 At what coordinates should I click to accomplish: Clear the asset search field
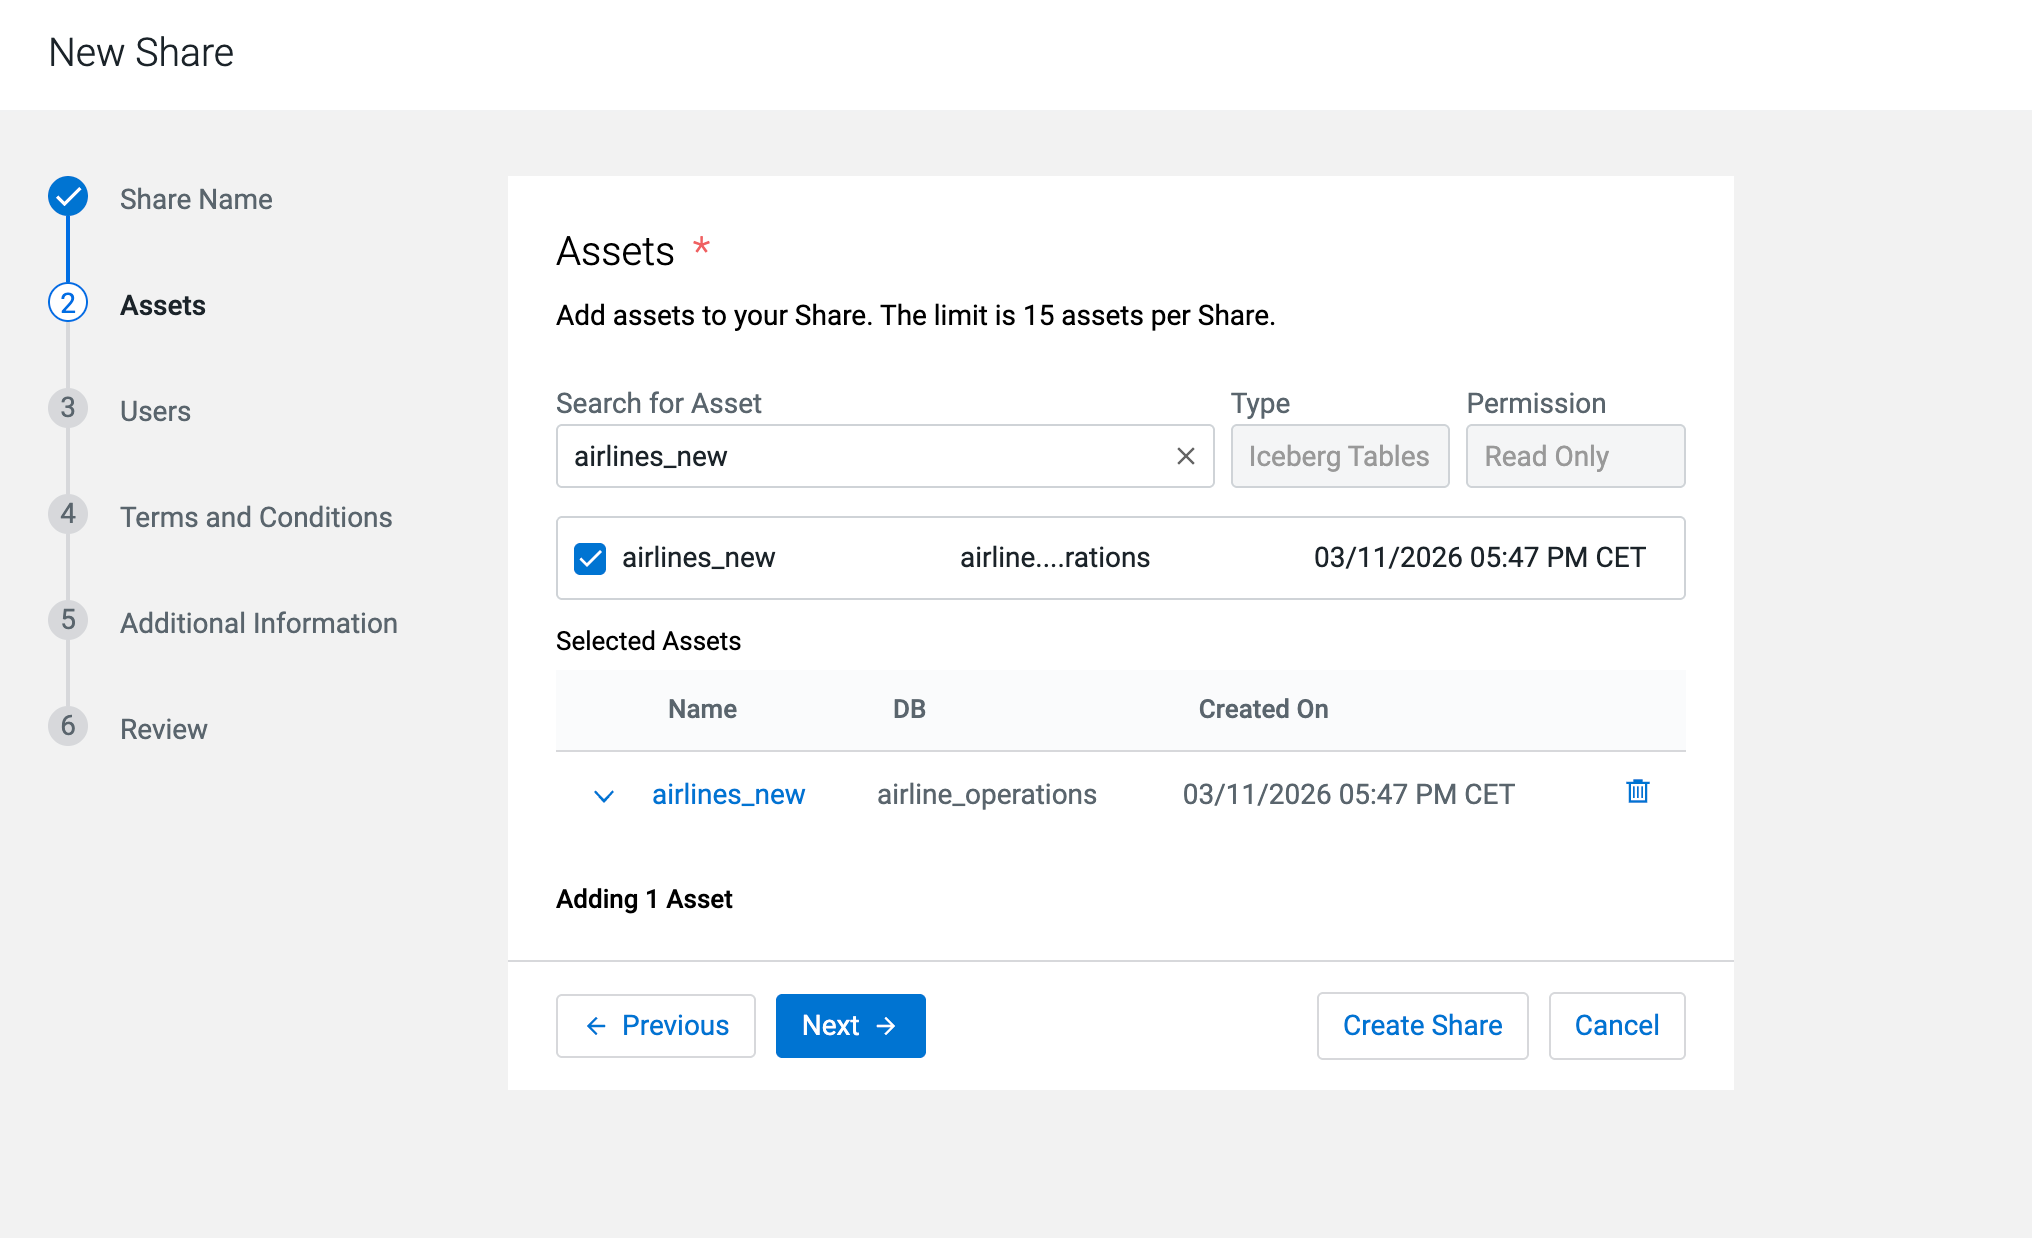(x=1186, y=457)
